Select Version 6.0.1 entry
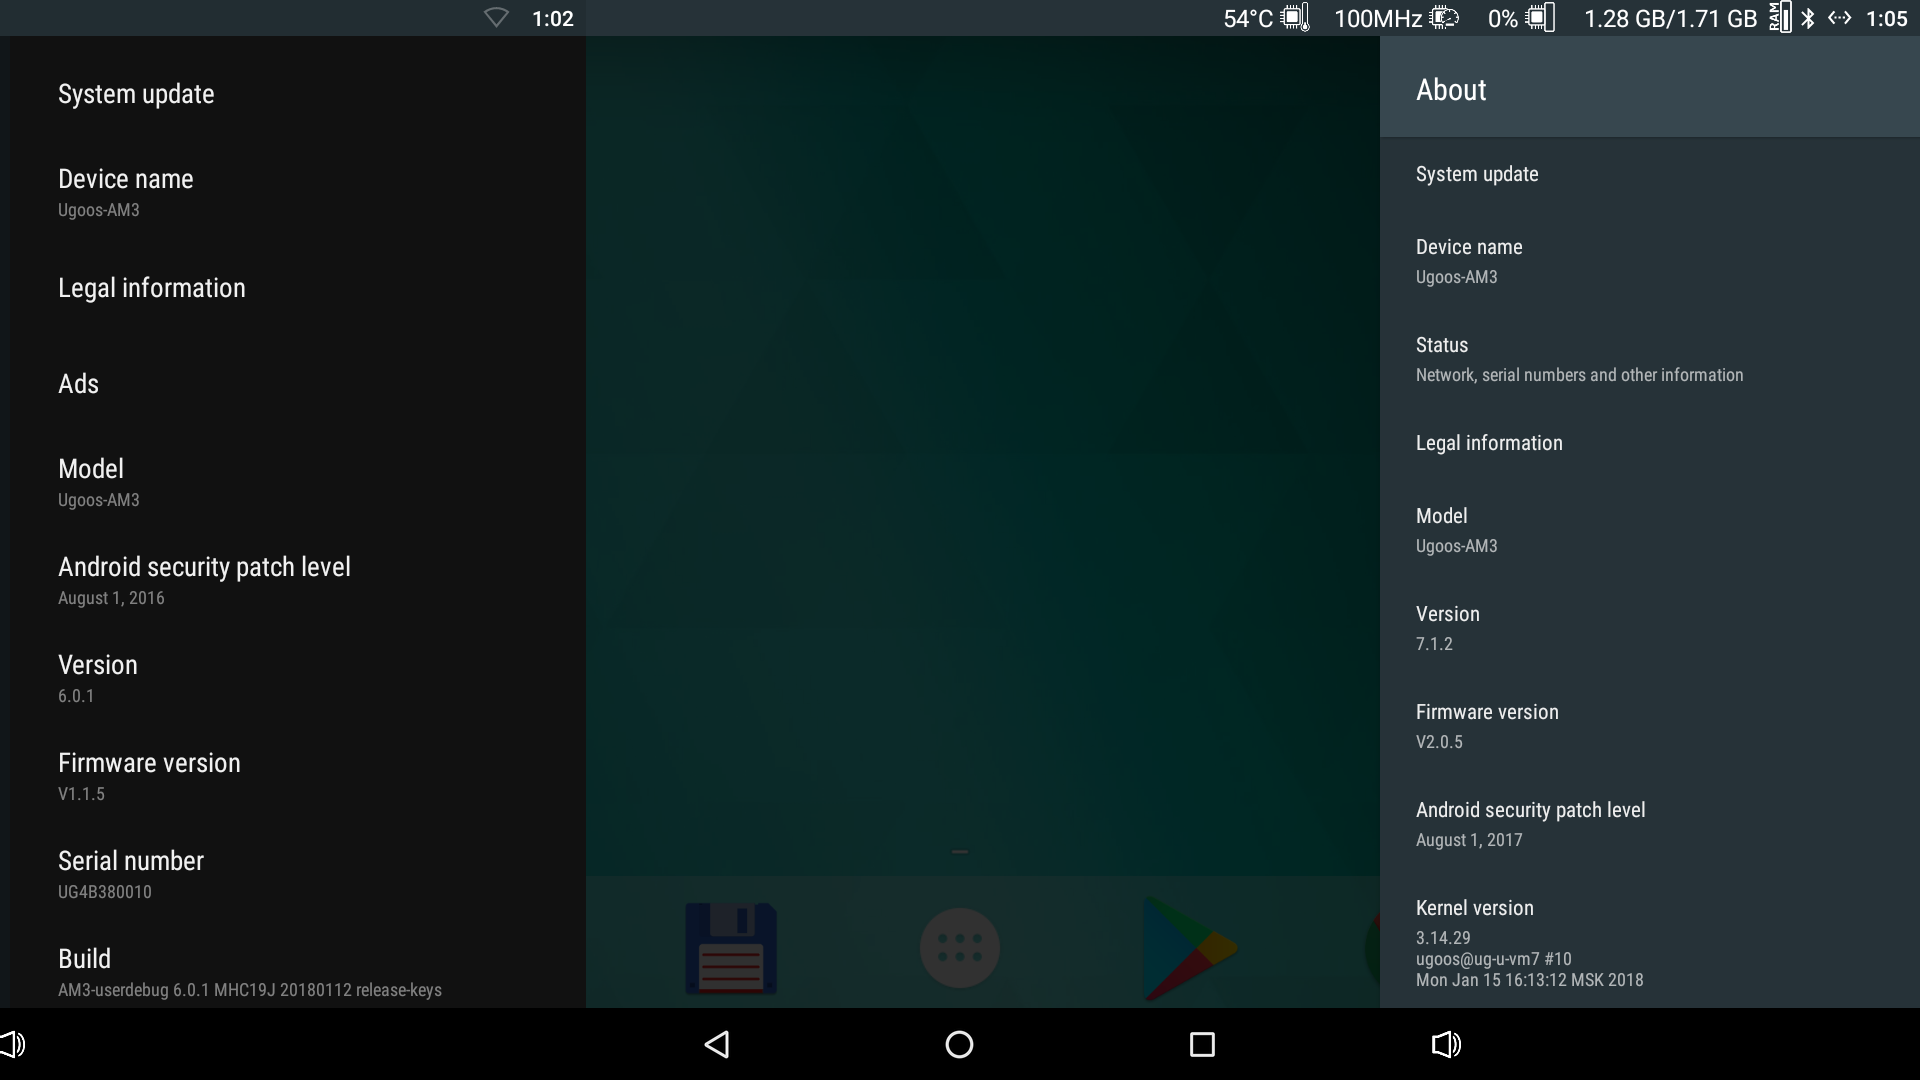 click(x=297, y=678)
